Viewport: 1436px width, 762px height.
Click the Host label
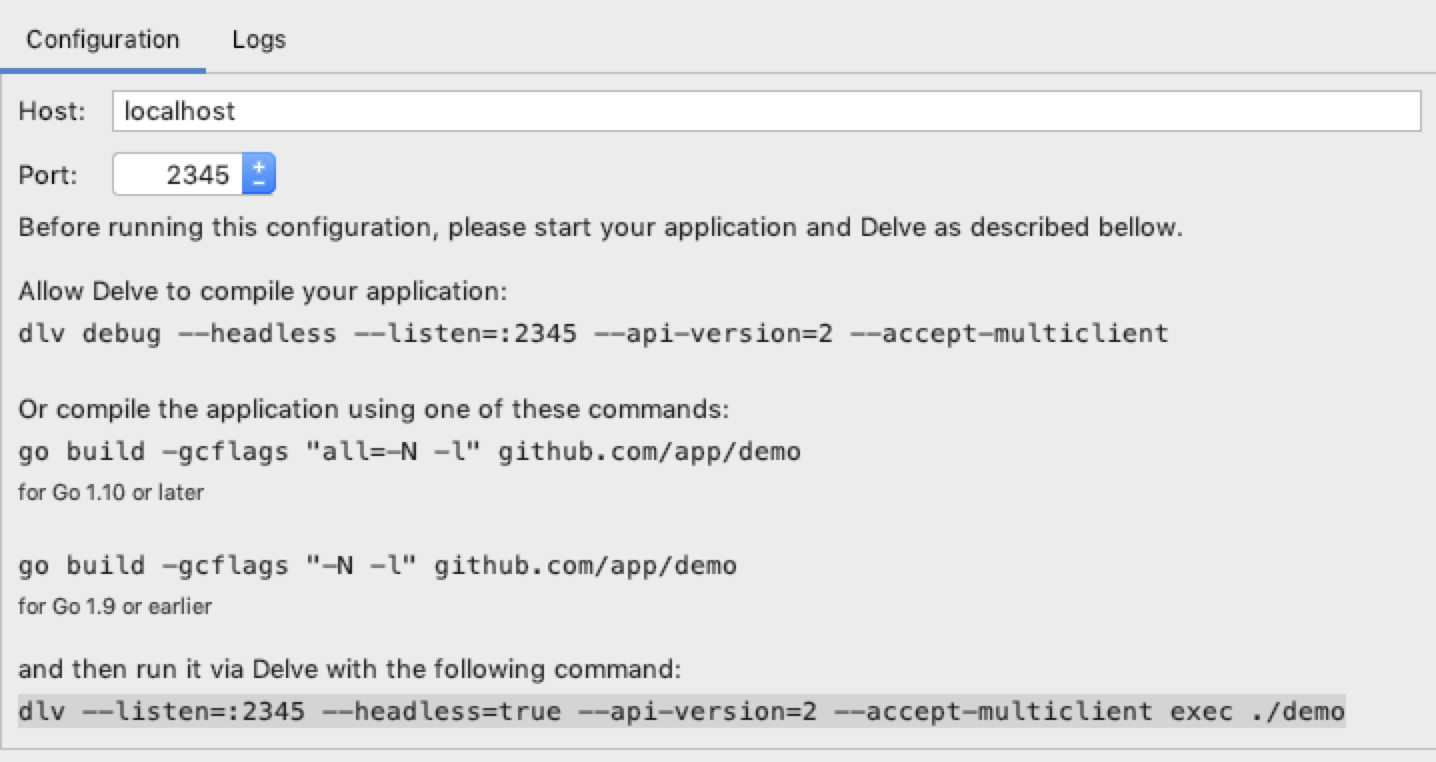[x=52, y=111]
